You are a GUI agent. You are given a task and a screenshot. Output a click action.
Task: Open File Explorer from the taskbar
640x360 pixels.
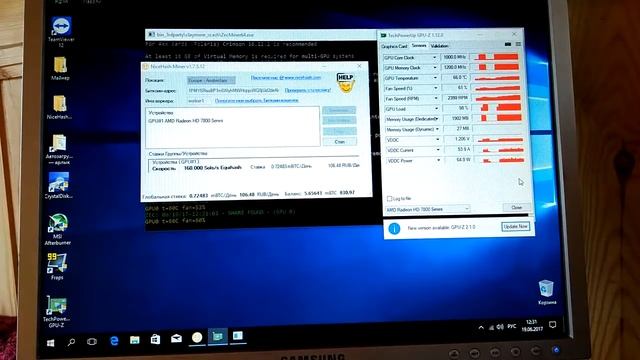[x=134, y=340]
